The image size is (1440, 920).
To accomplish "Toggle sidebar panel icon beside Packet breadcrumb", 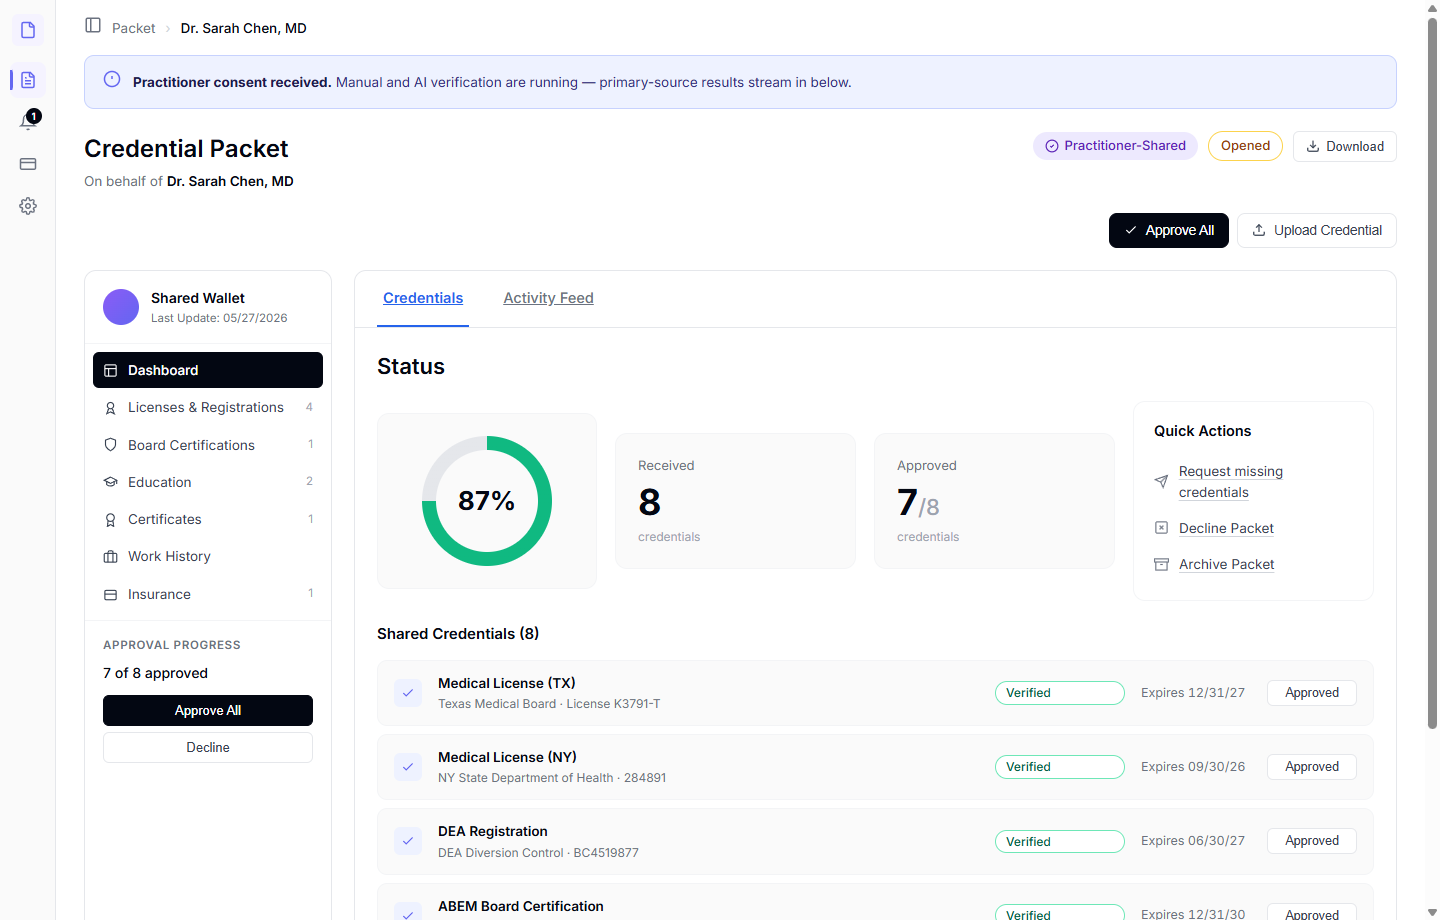I will pyautogui.click(x=93, y=25).
